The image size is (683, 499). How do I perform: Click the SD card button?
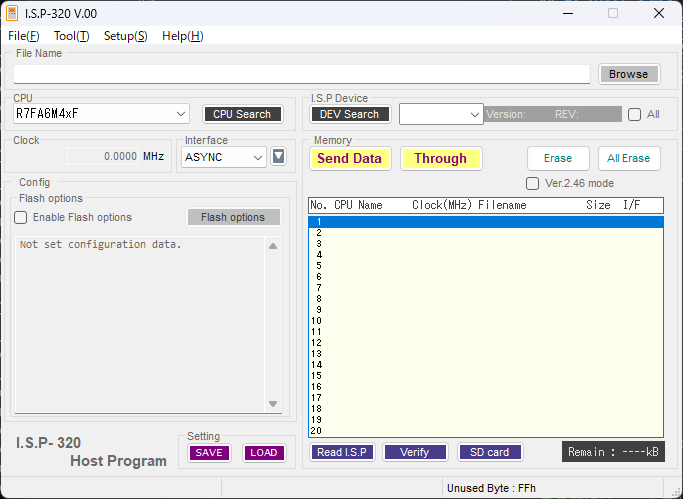[490, 452]
